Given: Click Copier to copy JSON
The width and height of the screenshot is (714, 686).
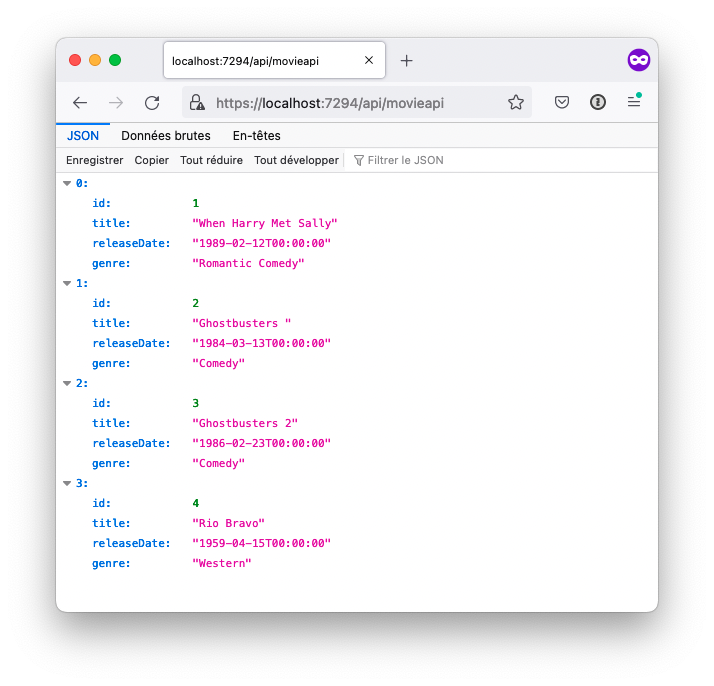Looking at the screenshot, I should coord(152,160).
